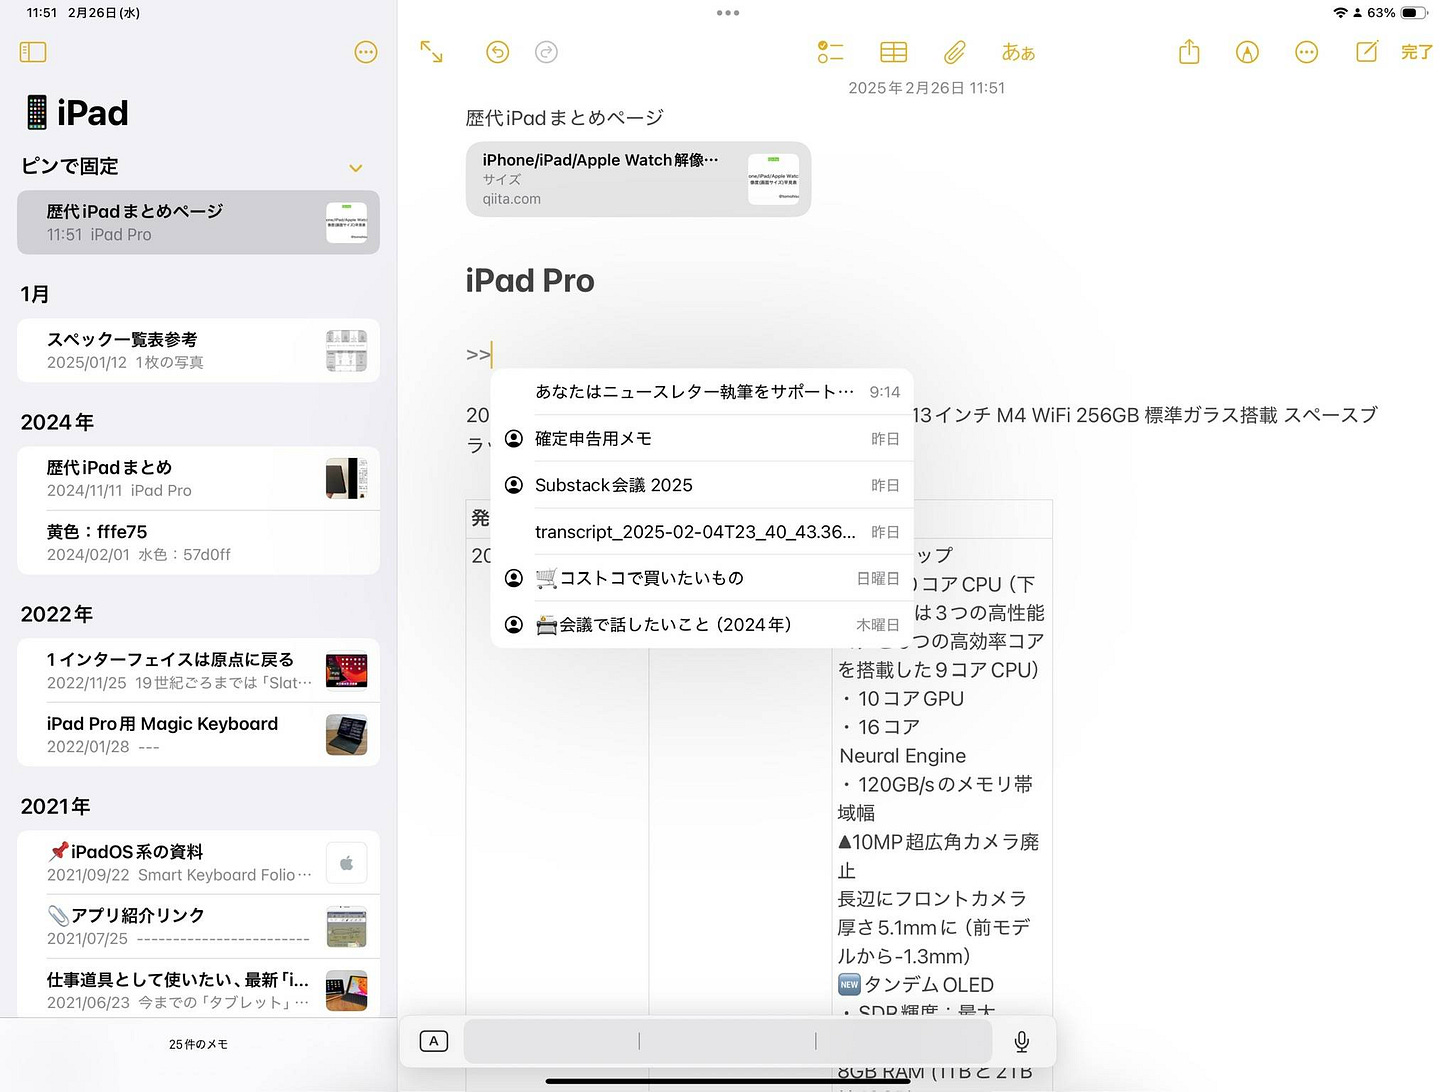Screen dimensions: 1456x1092
Task: Tap the 25件のメモ count label
Action: pos(198,1044)
